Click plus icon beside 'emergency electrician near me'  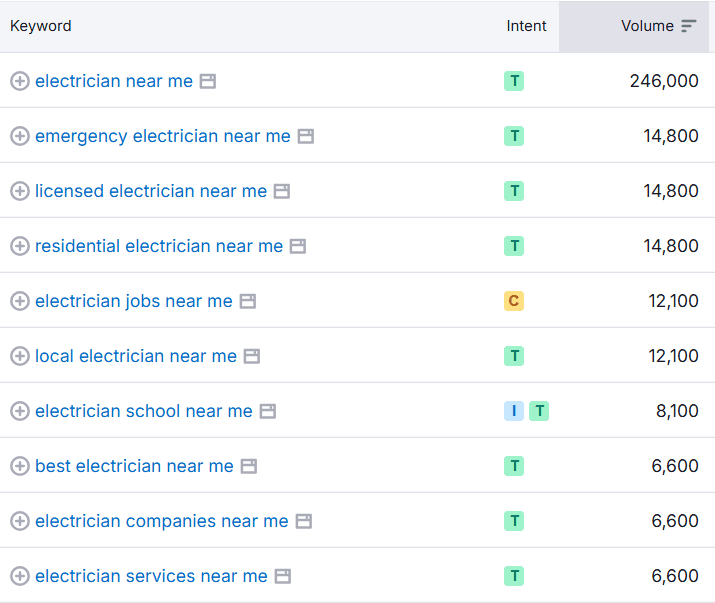(x=20, y=136)
